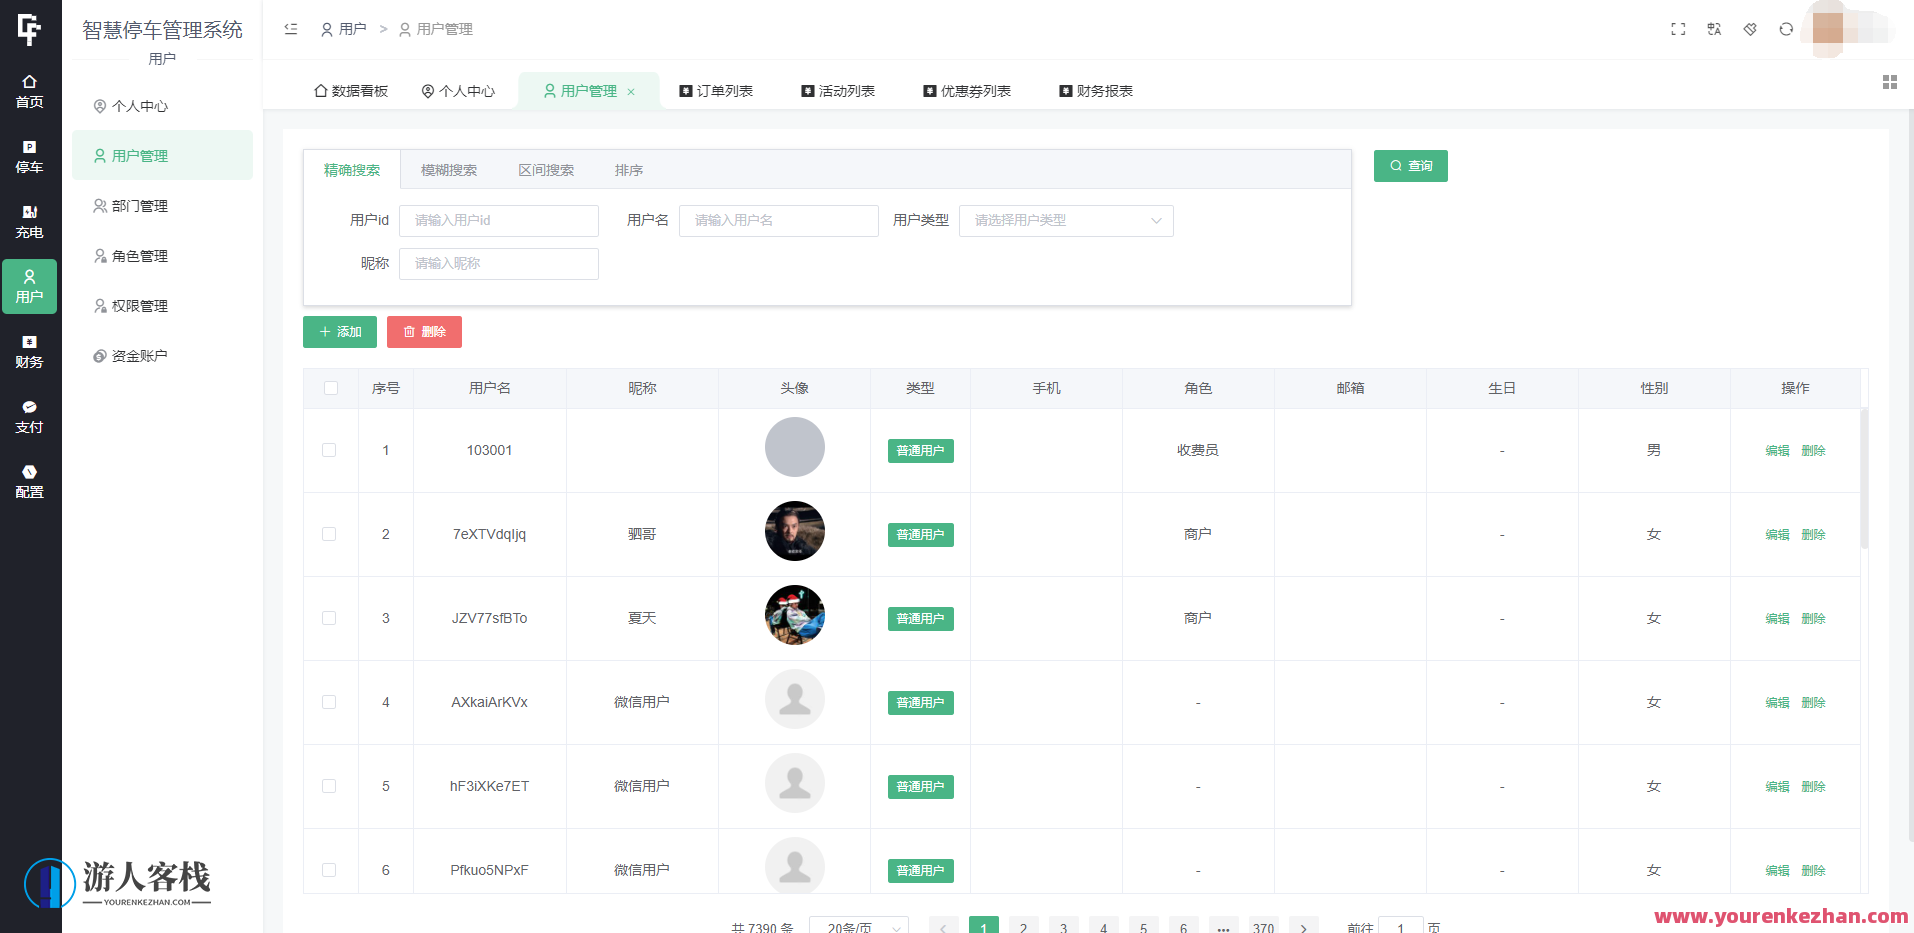Open the 20条/页 page size dropdown

(858, 926)
